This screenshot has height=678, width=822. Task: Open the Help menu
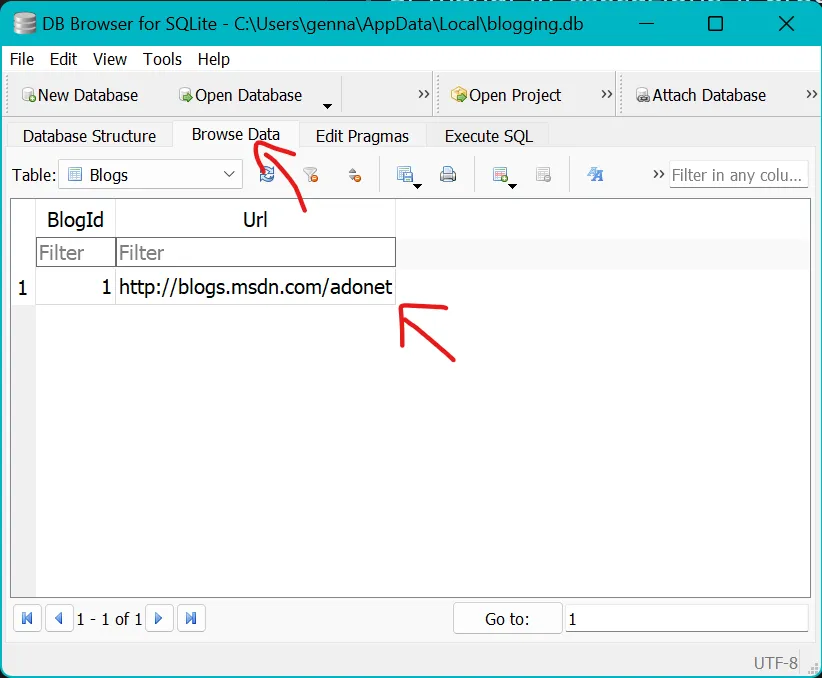[213, 59]
